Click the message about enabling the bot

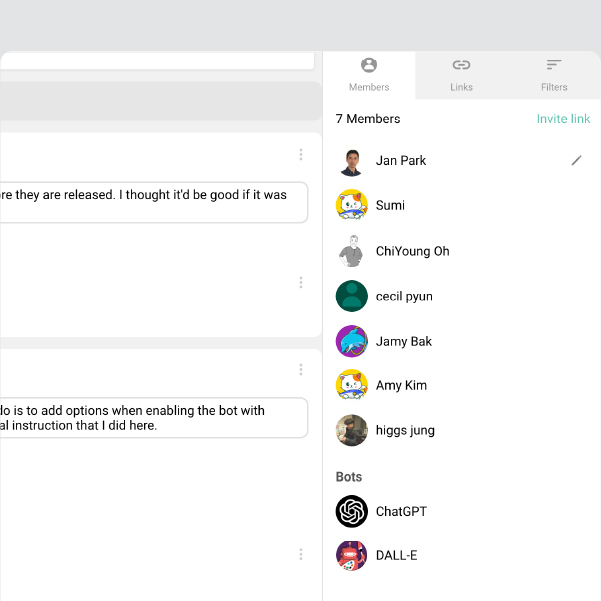150,418
